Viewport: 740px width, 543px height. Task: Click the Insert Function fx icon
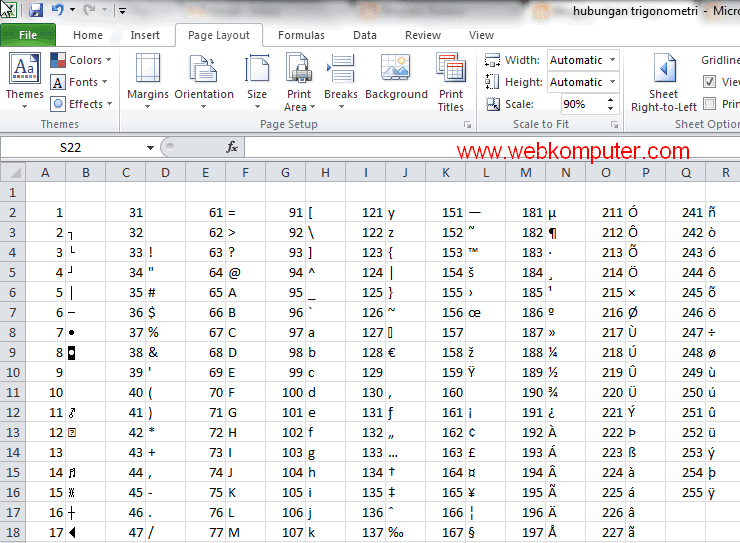(232, 147)
